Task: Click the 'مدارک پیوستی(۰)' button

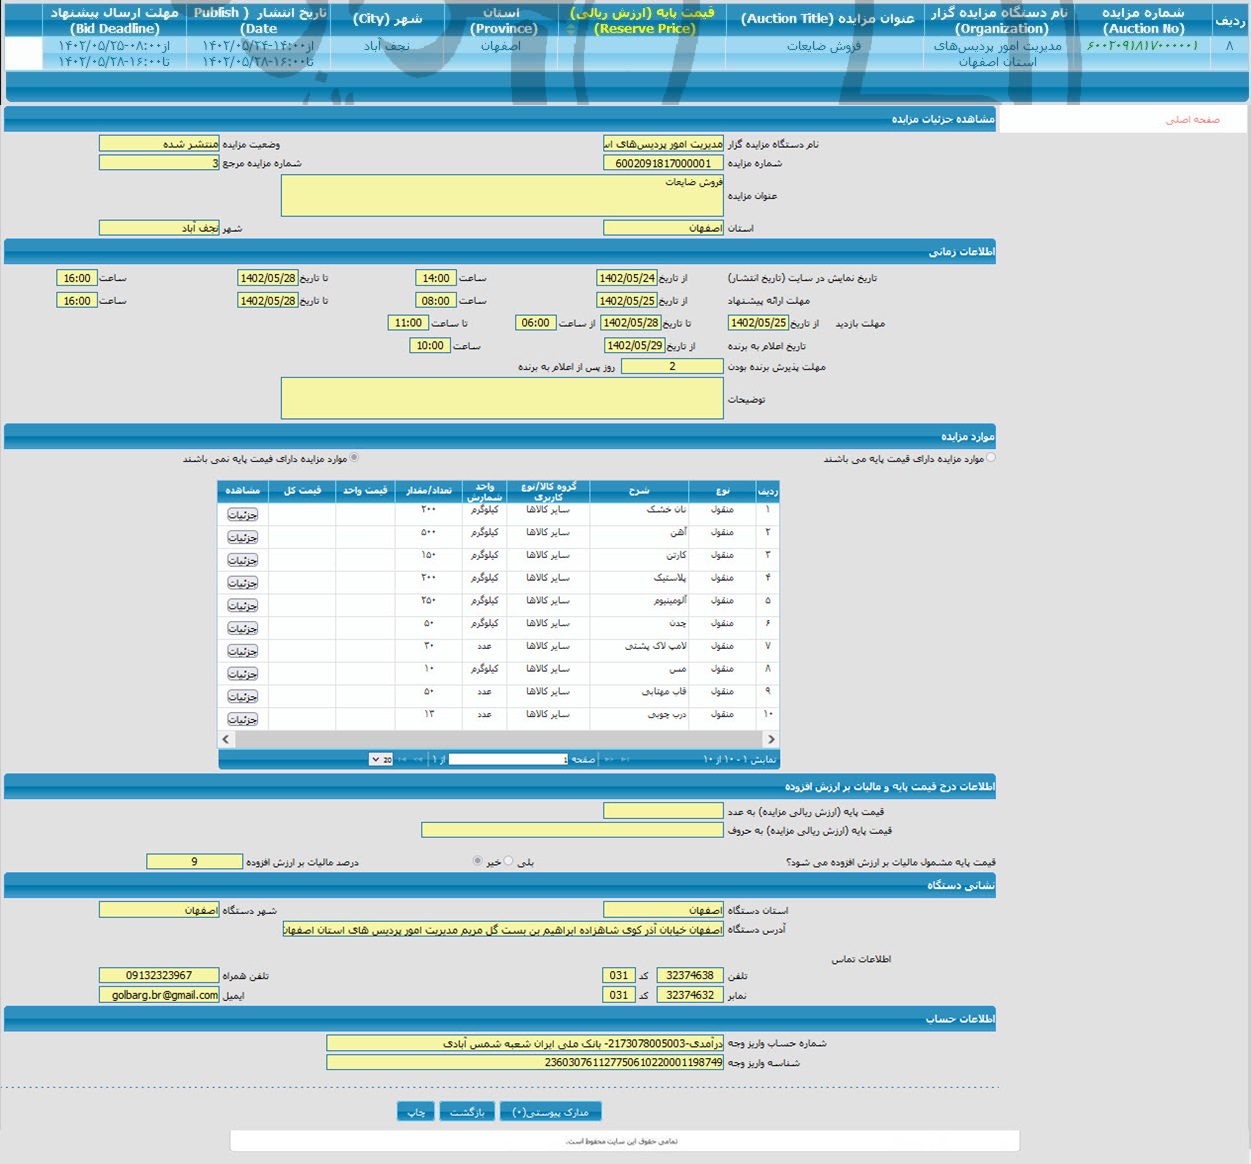Action: (x=551, y=1112)
